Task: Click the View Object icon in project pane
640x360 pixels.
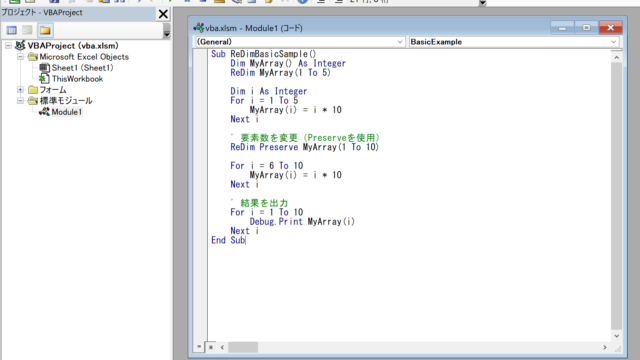Action: pos(27,30)
